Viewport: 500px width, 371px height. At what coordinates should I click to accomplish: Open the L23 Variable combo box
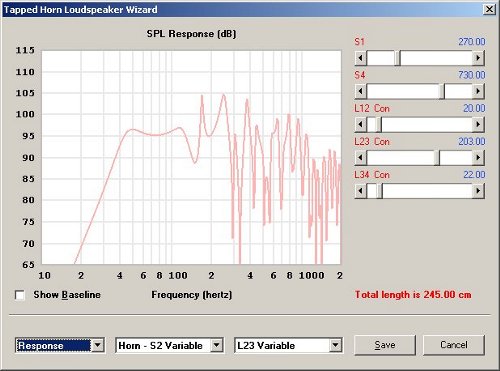(336, 345)
